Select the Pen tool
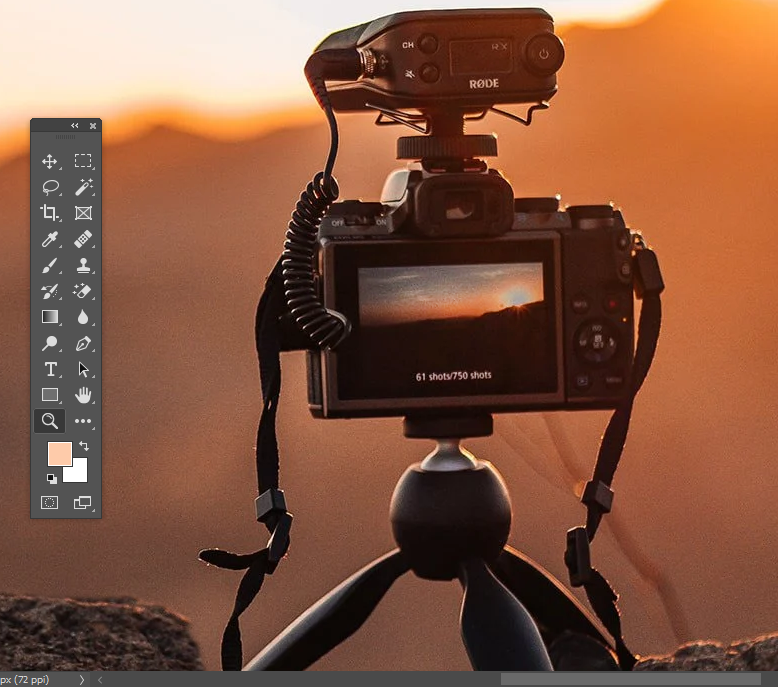The image size is (778, 687). pyautogui.click(x=83, y=343)
